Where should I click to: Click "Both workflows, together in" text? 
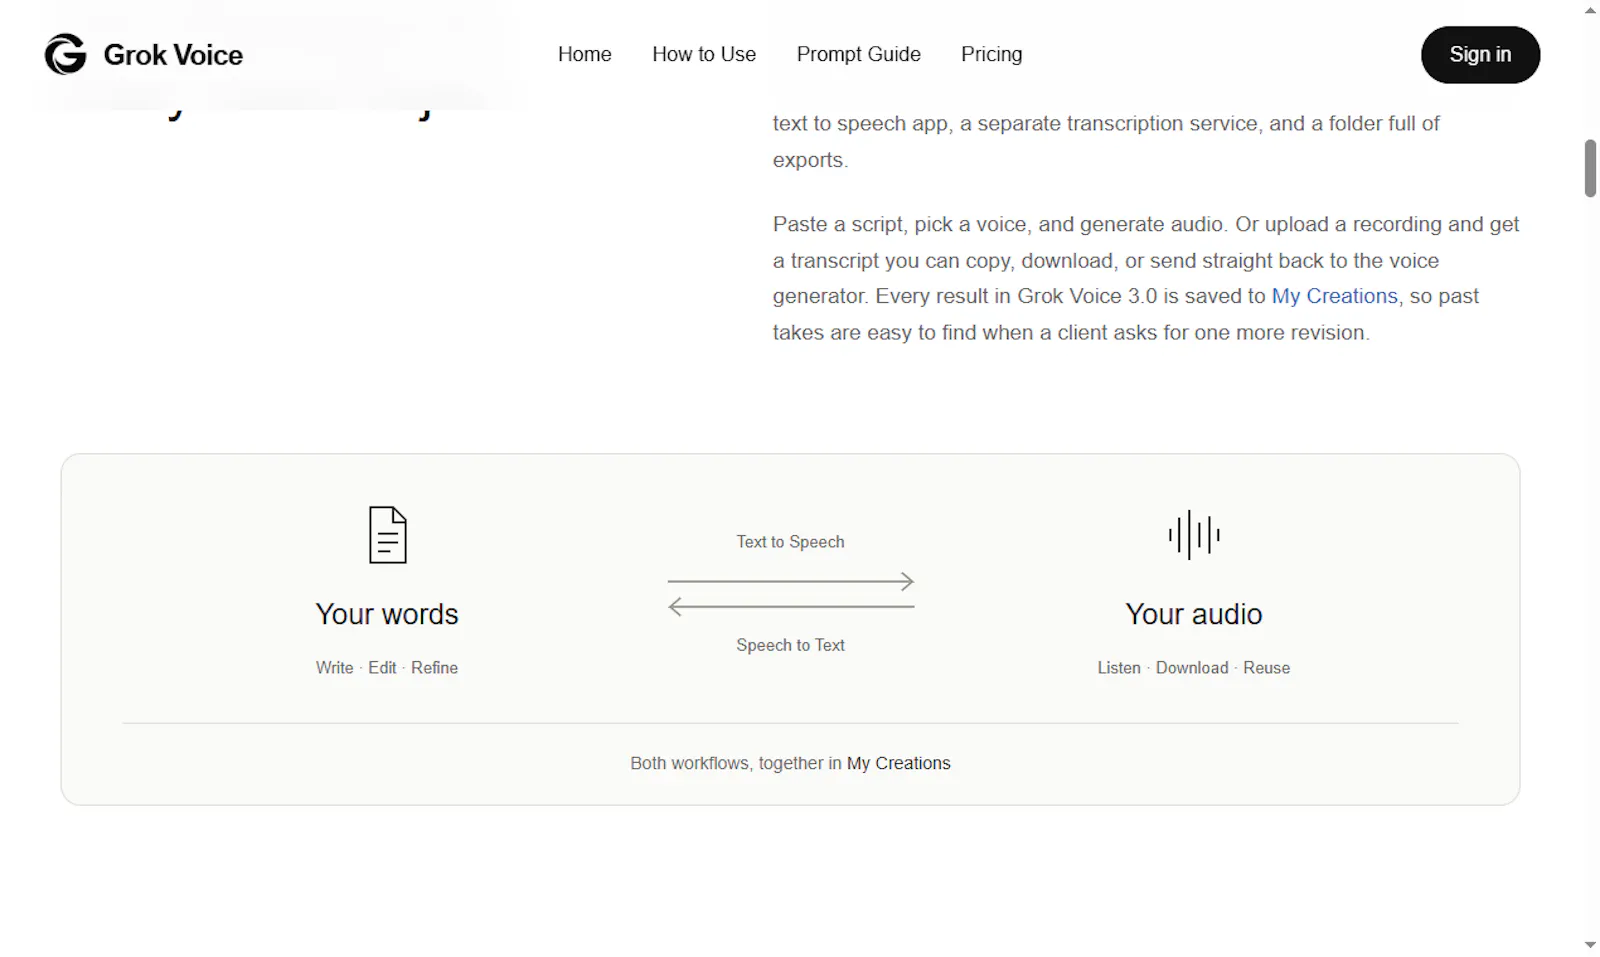tap(736, 763)
